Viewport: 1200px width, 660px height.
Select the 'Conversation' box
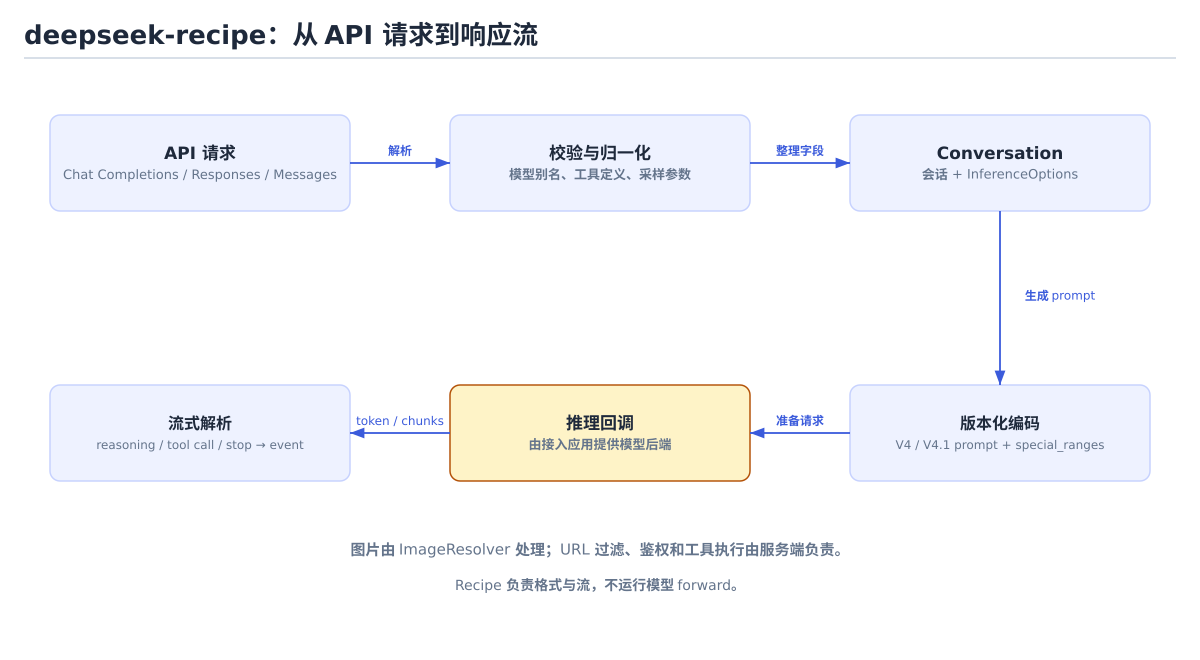pos(1000,163)
